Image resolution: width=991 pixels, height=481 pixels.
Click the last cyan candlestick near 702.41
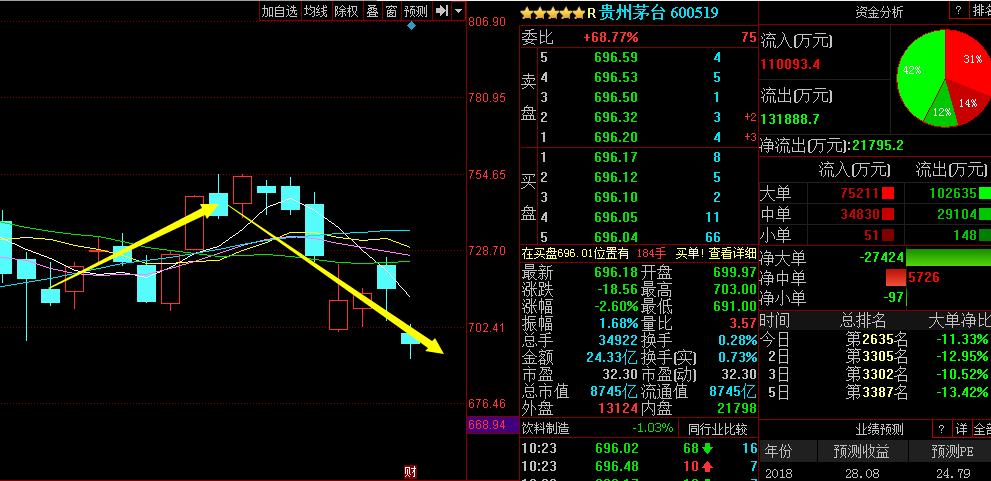[411, 339]
